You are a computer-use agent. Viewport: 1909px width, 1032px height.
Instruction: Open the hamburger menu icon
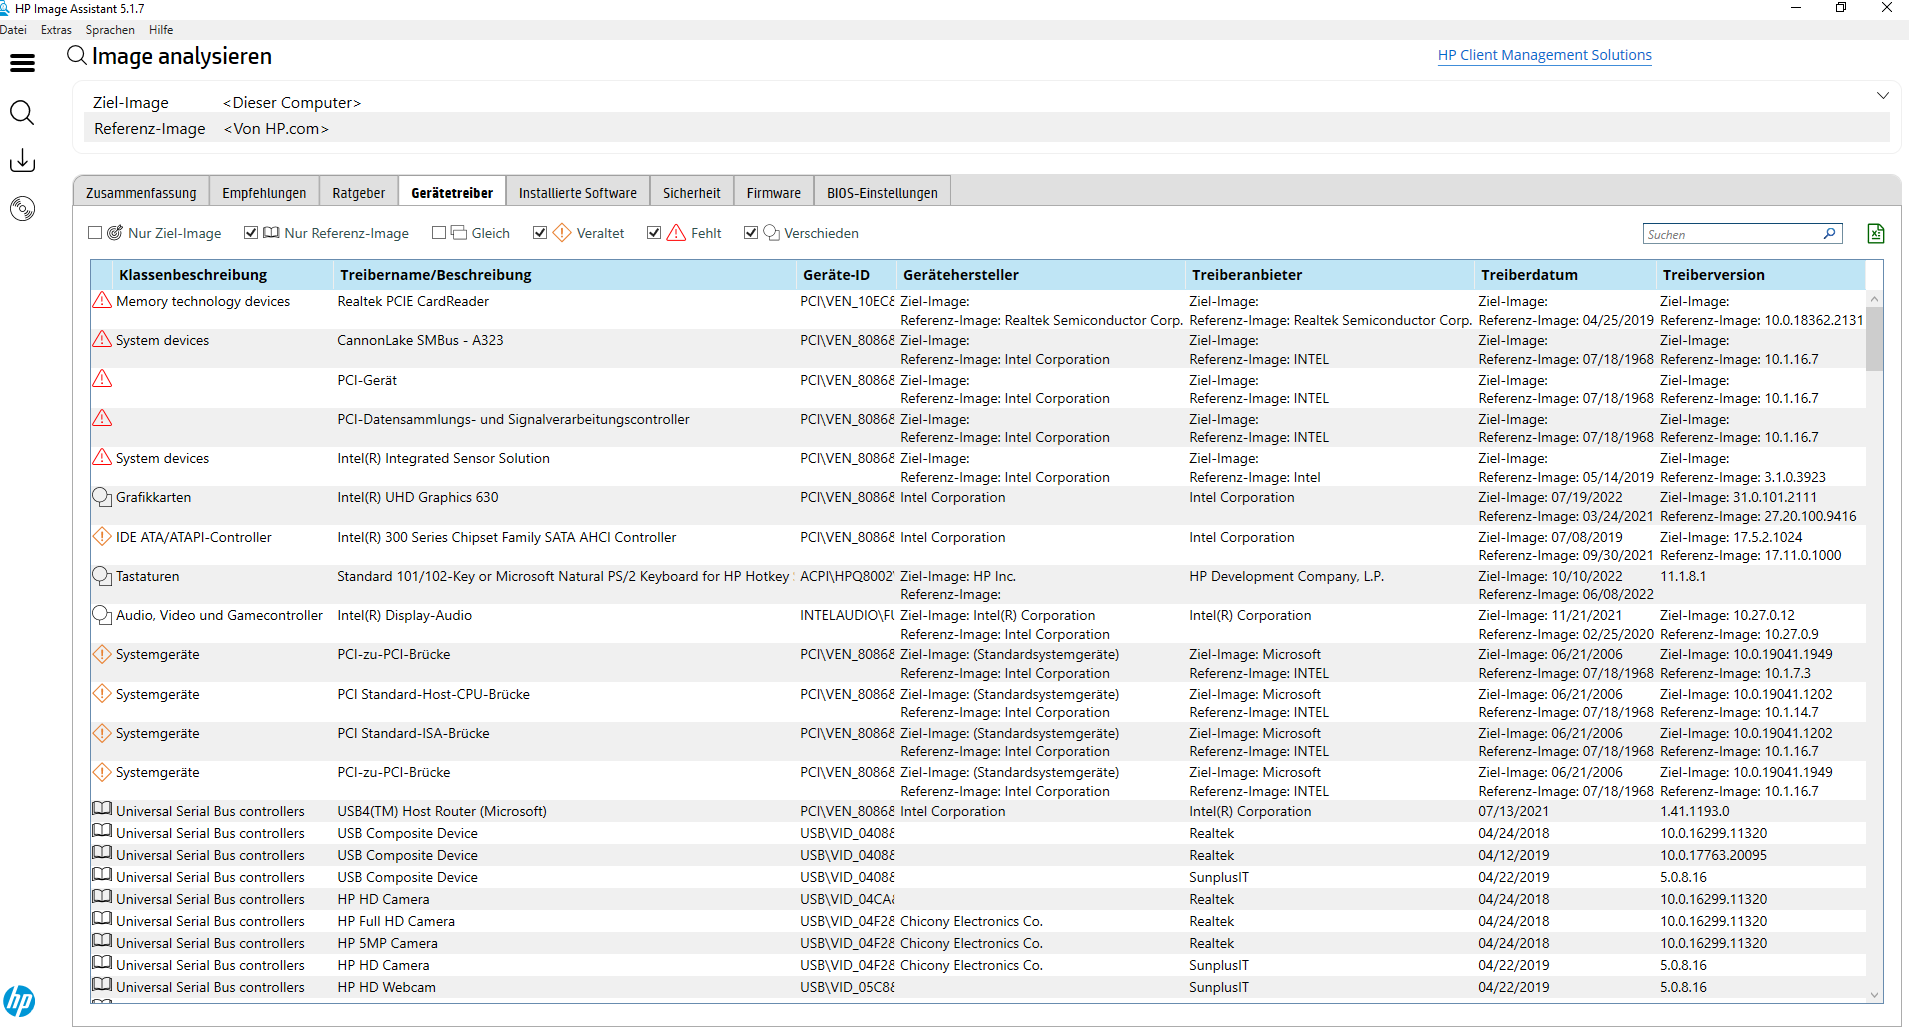tap(22, 63)
